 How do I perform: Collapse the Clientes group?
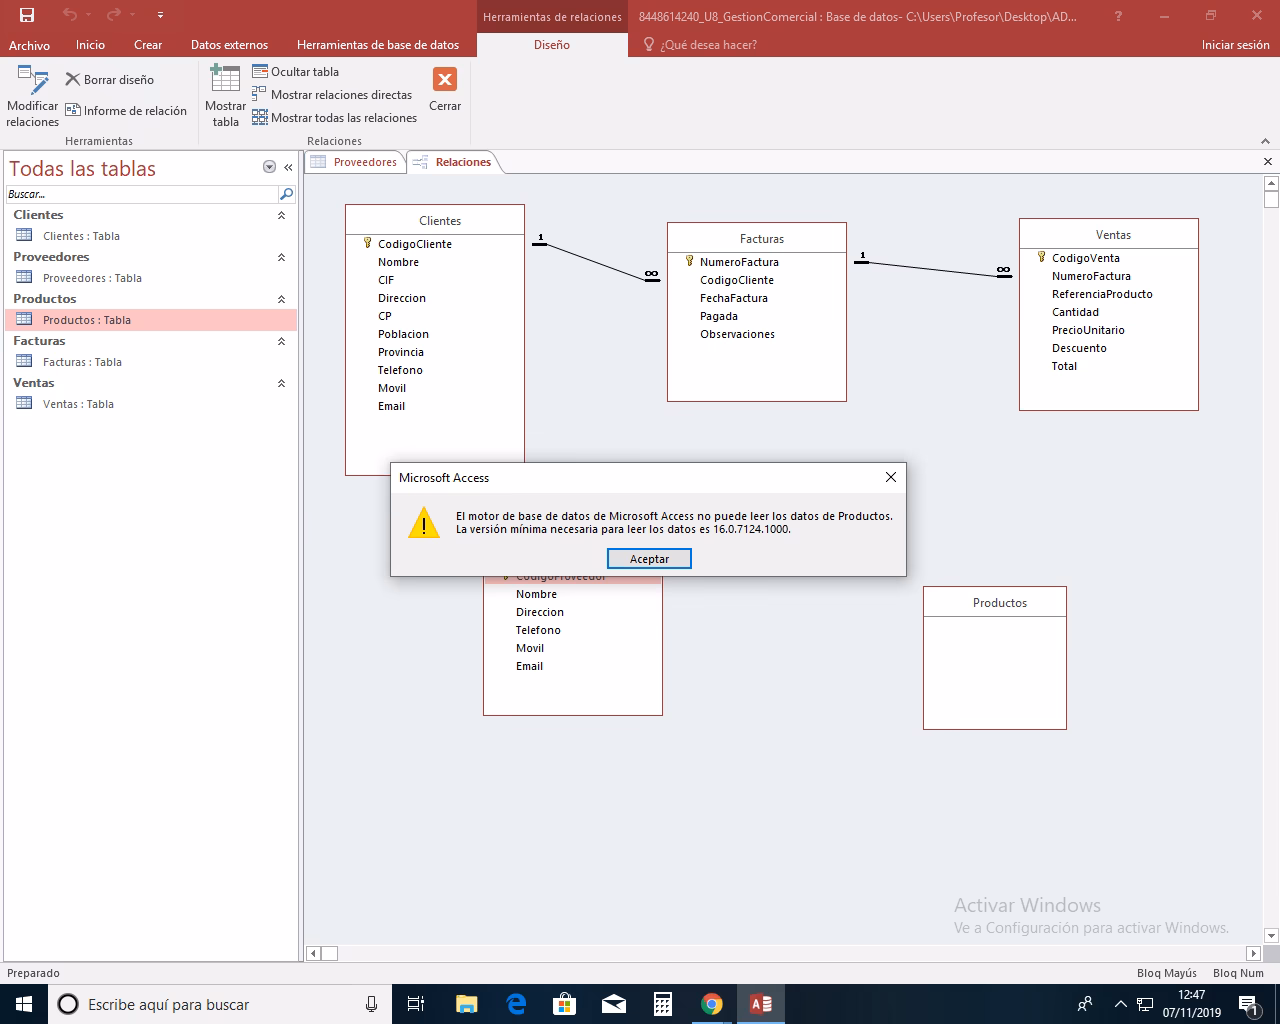coord(281,215)
